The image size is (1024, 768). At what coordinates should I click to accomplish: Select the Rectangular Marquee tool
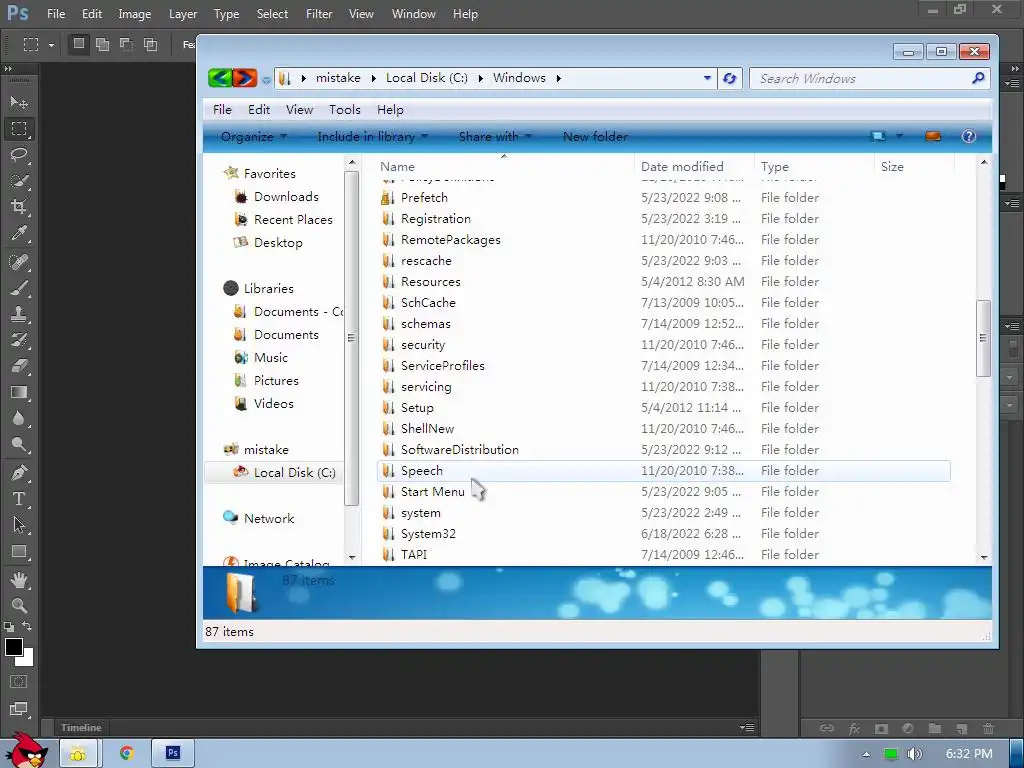[x=19, y=129]
